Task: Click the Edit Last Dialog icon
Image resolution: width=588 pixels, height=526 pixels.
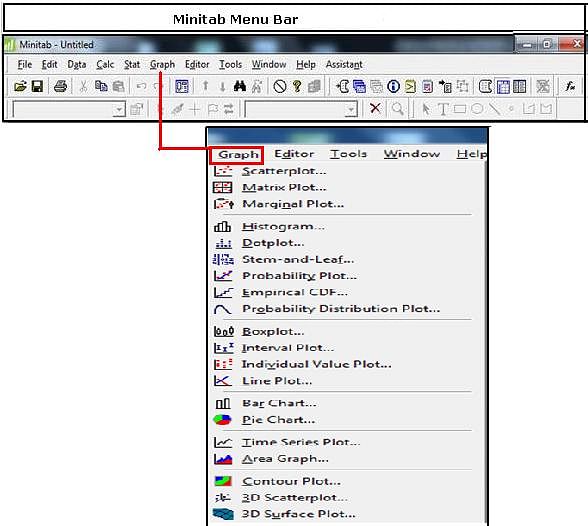Action: pos(182,87)
